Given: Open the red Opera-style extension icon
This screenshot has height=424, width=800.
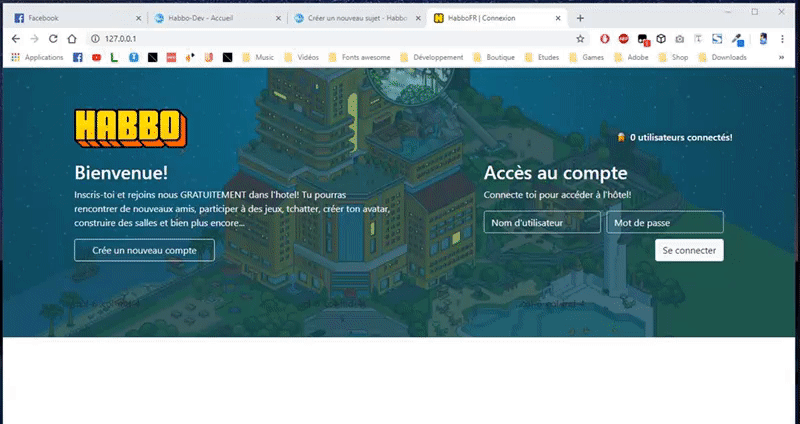Looking at the screenshot, I should tap(605, 39).
